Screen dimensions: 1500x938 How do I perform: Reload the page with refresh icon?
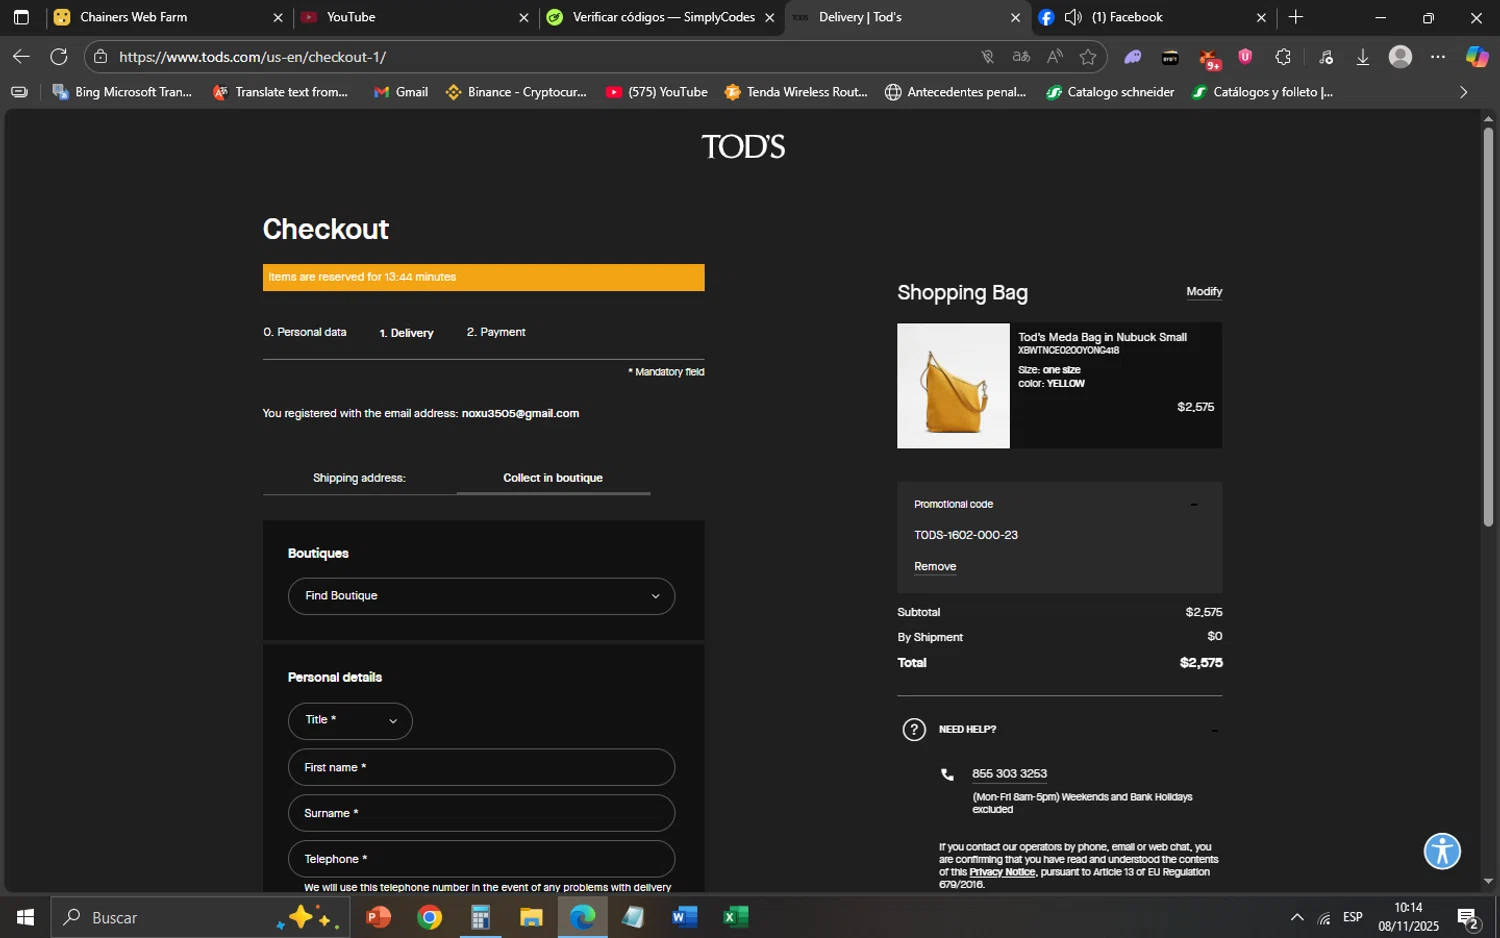click(59, 57)
